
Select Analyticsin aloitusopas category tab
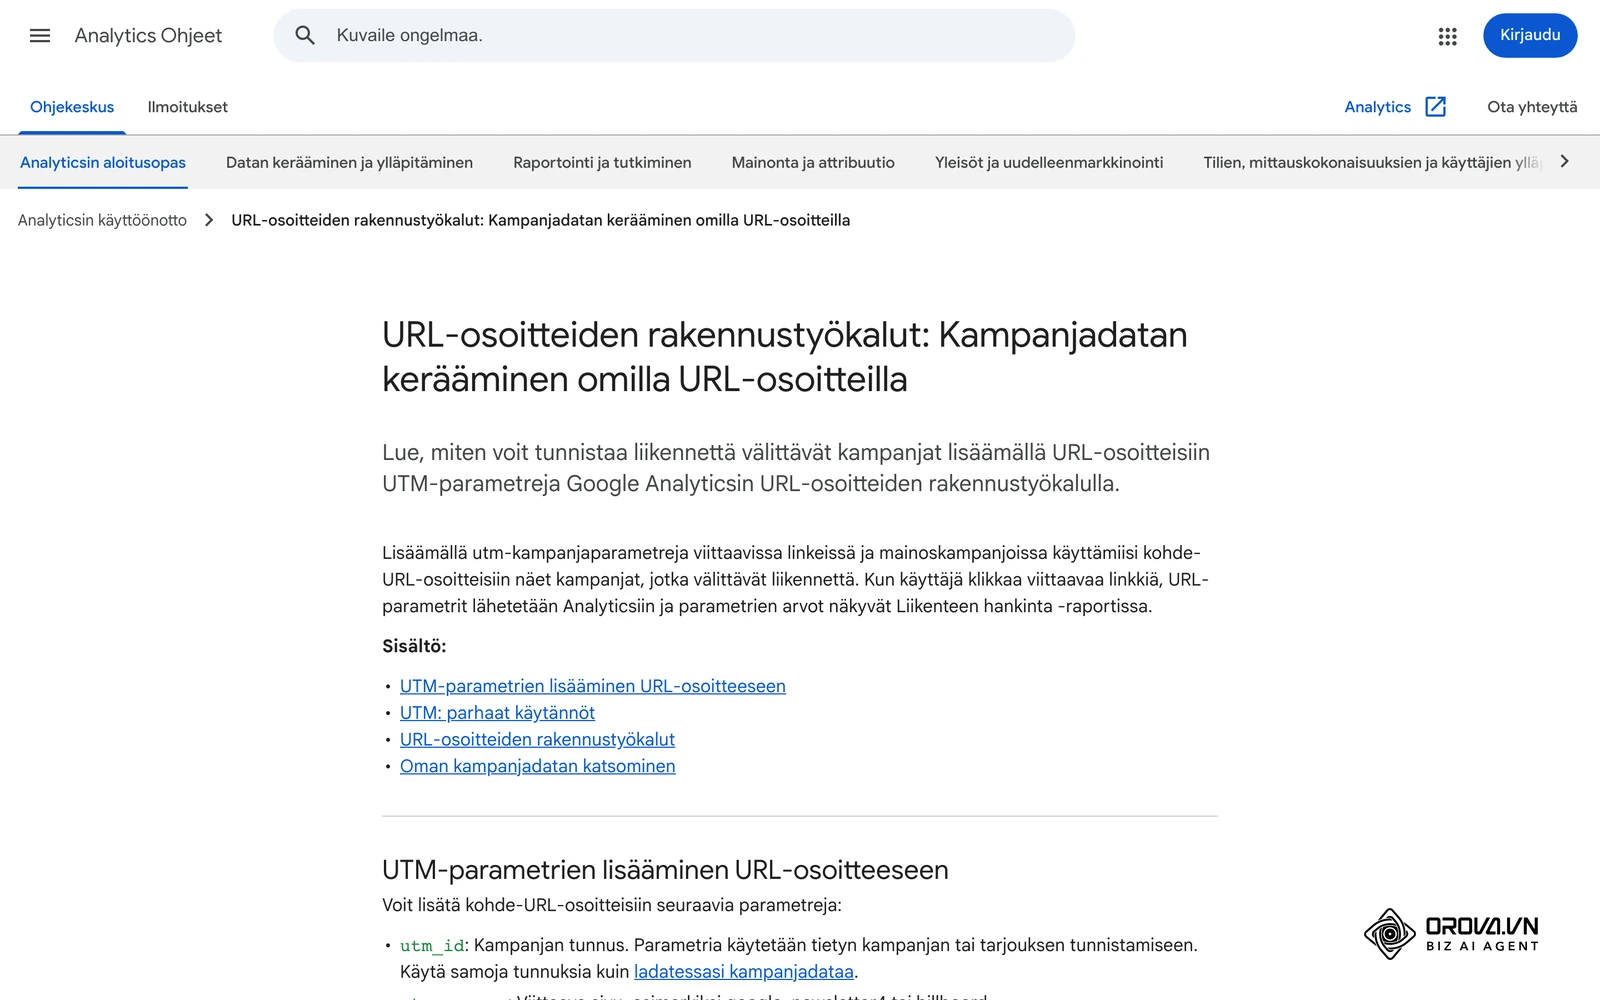coord(103,162)
